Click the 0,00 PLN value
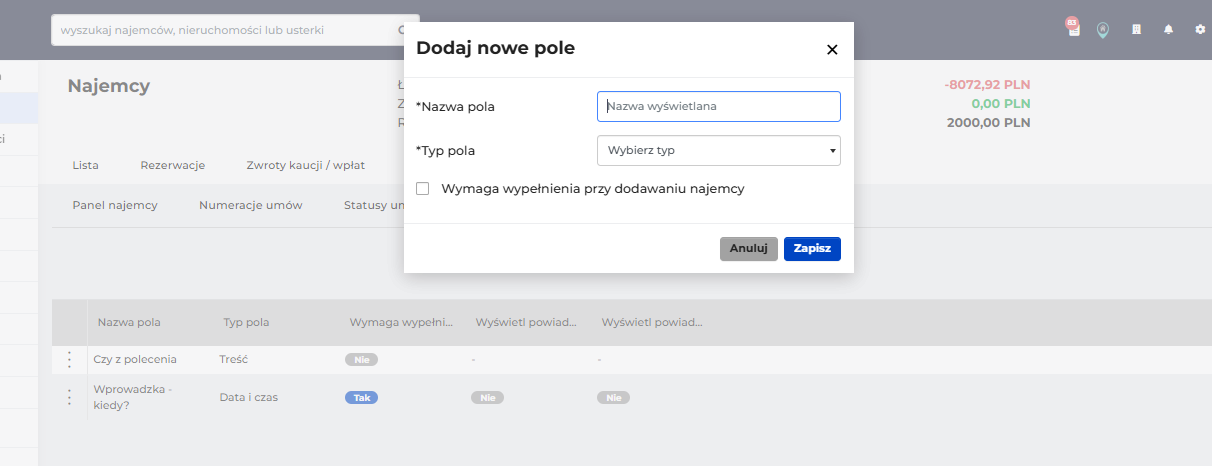Image resolution: width=1212 pixels, height=466 pixels. click(1001, 103)
